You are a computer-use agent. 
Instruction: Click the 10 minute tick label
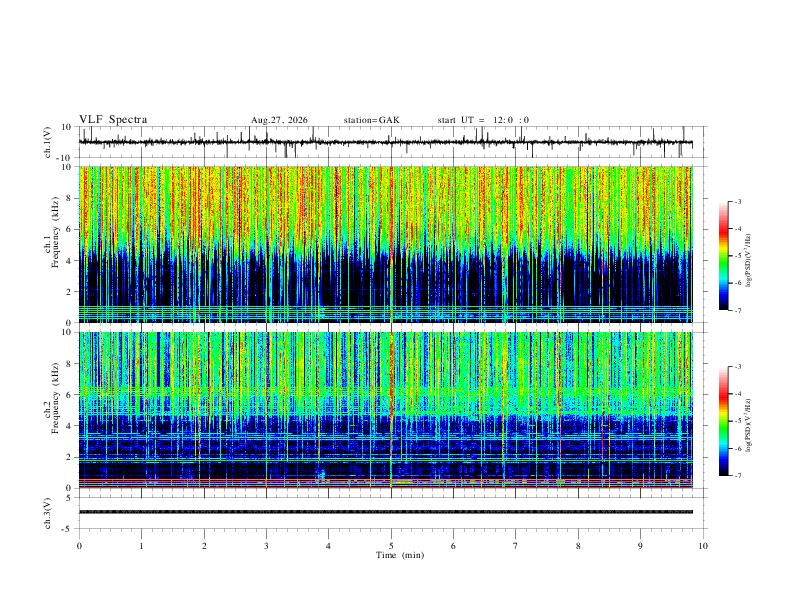(x=703, y=546)
